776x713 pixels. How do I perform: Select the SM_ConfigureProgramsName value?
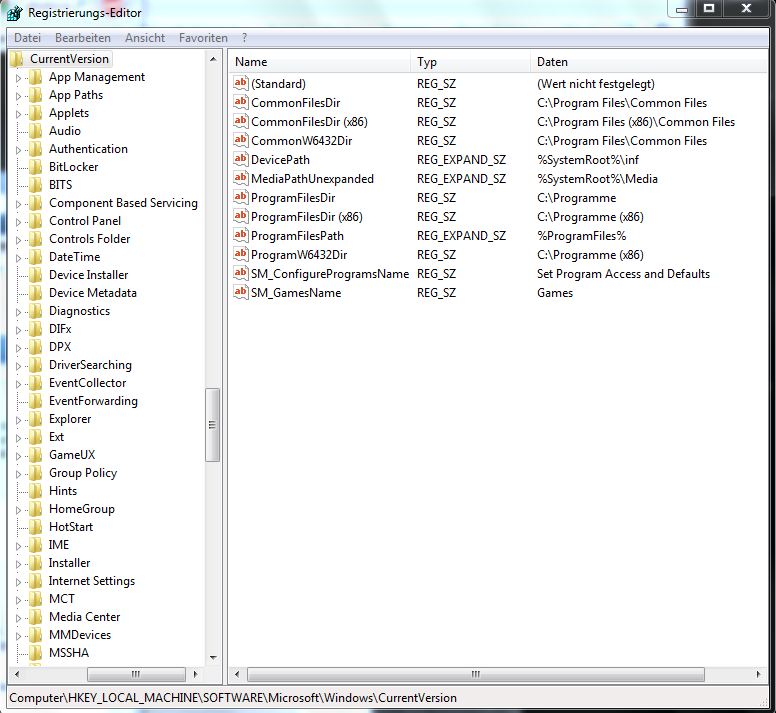click(x=330, y=274)
